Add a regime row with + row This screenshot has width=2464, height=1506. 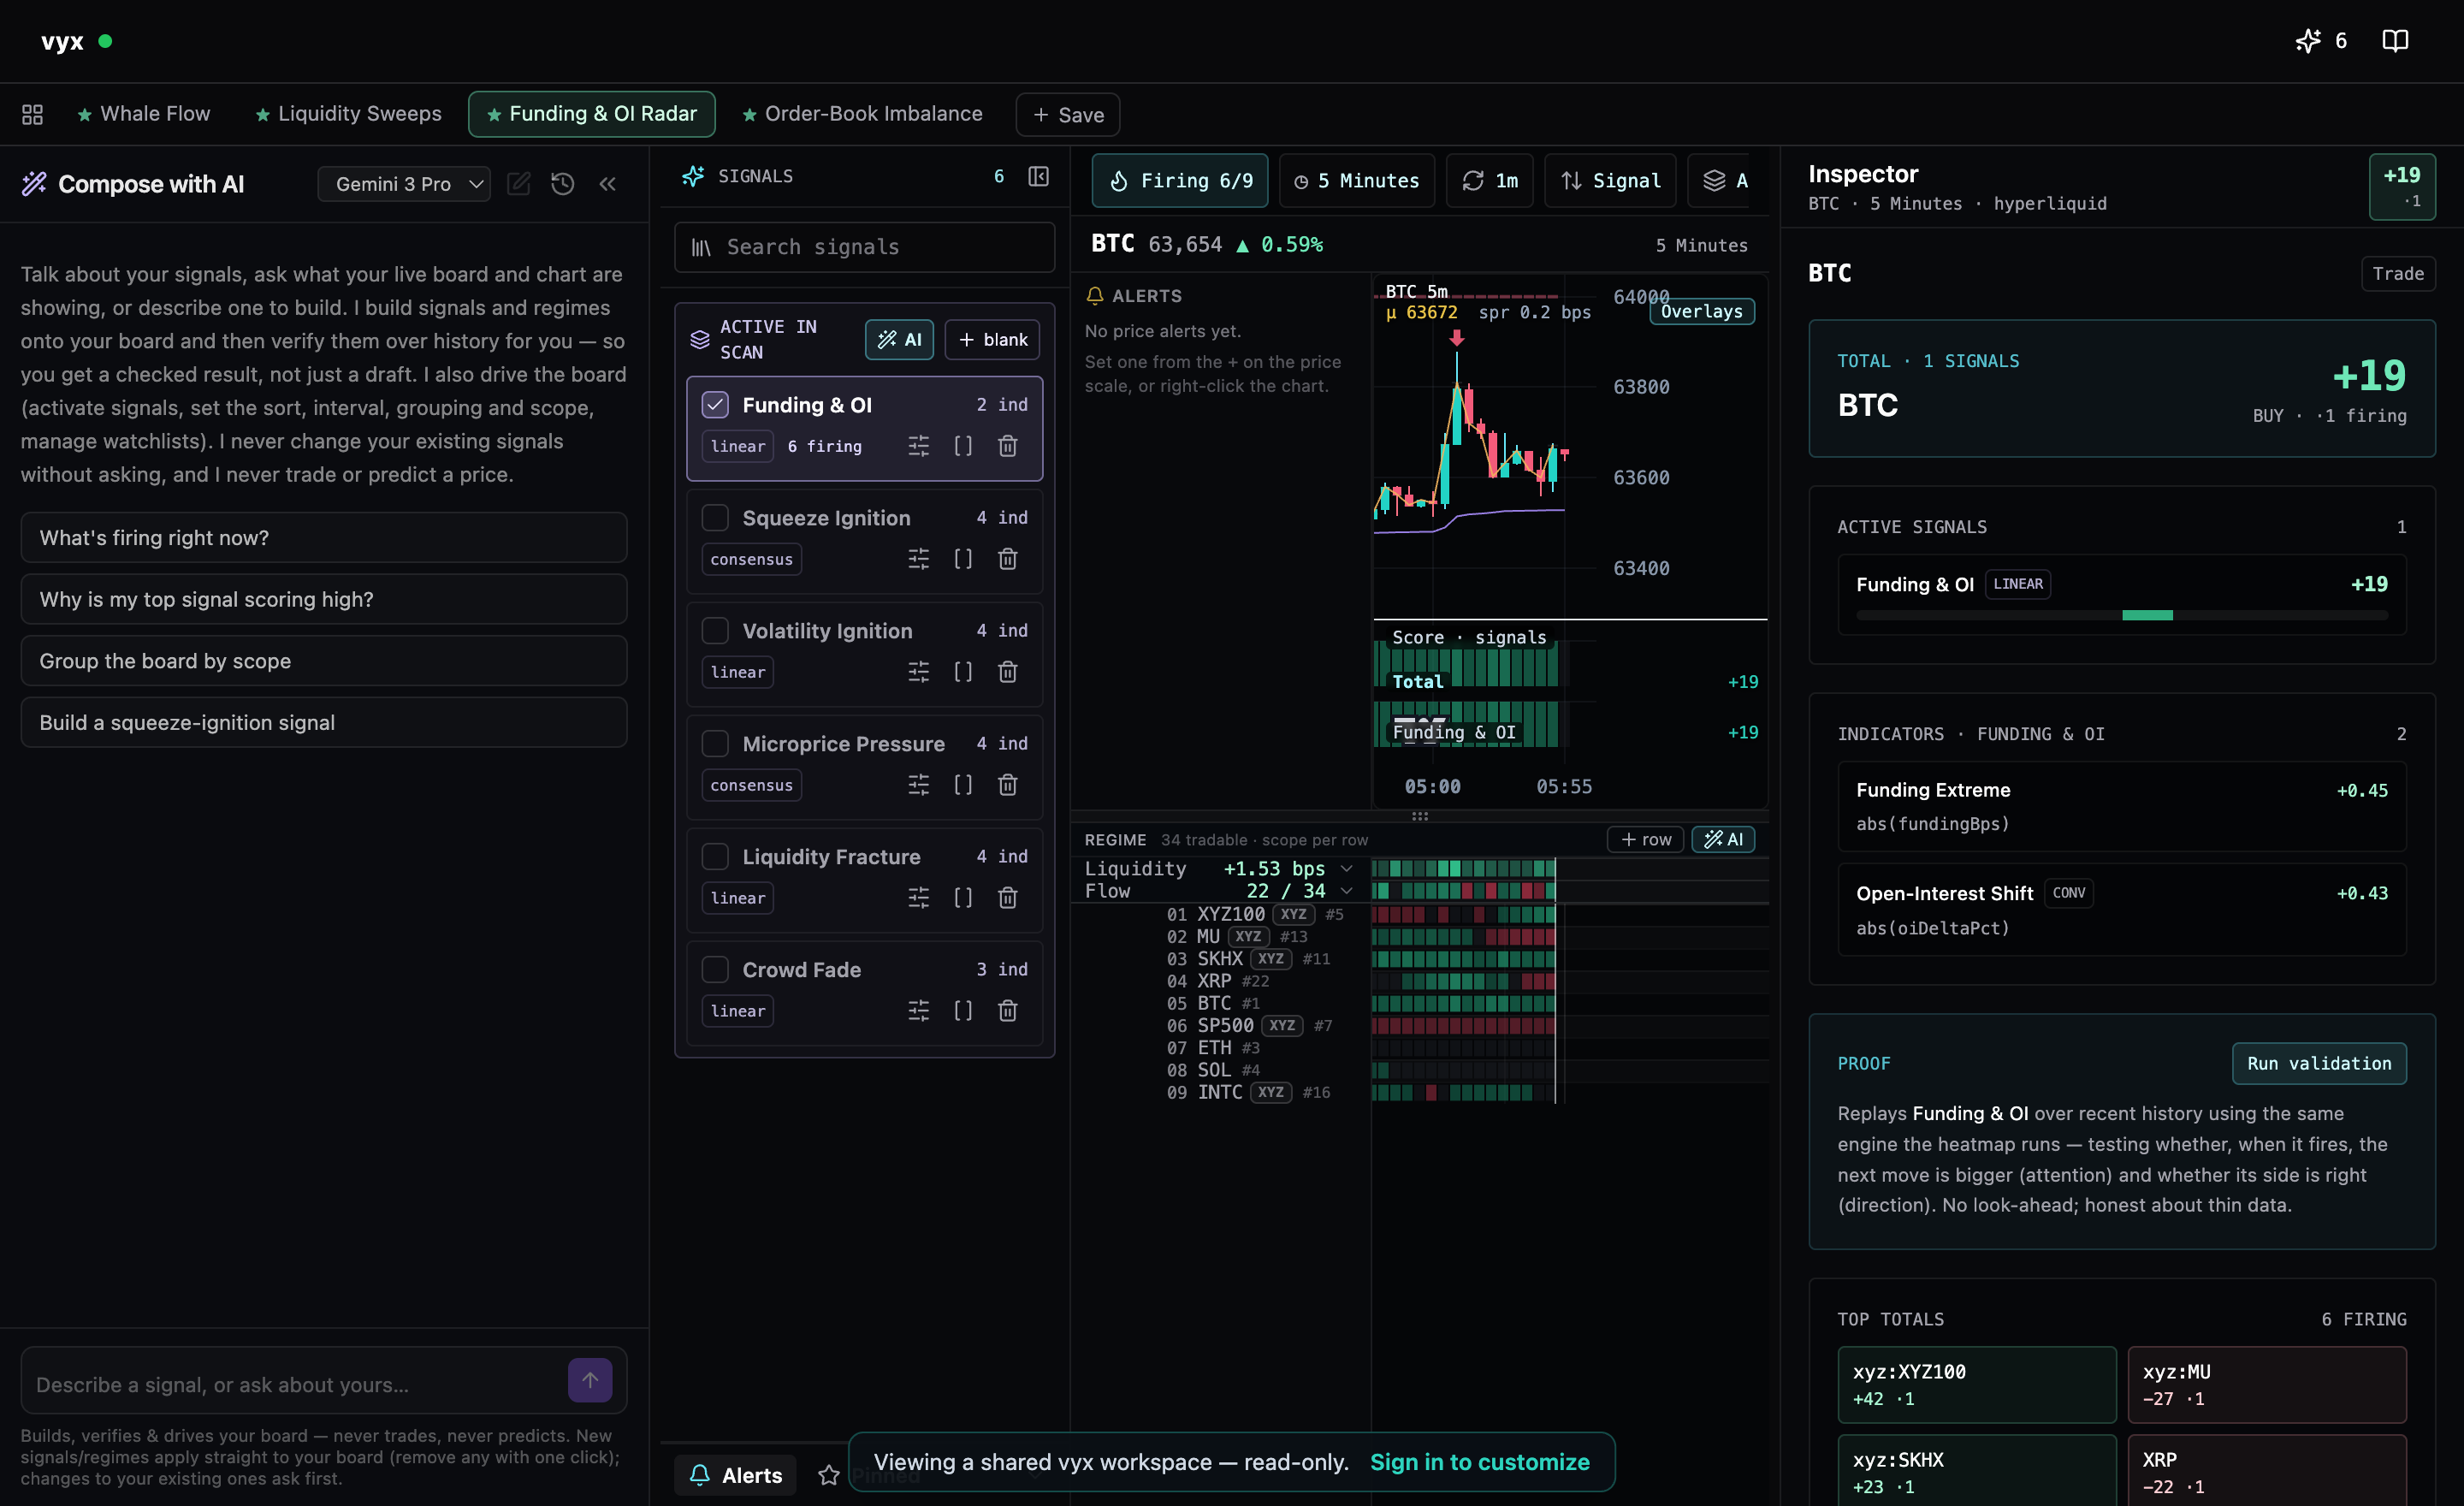tap(1646, 840)
